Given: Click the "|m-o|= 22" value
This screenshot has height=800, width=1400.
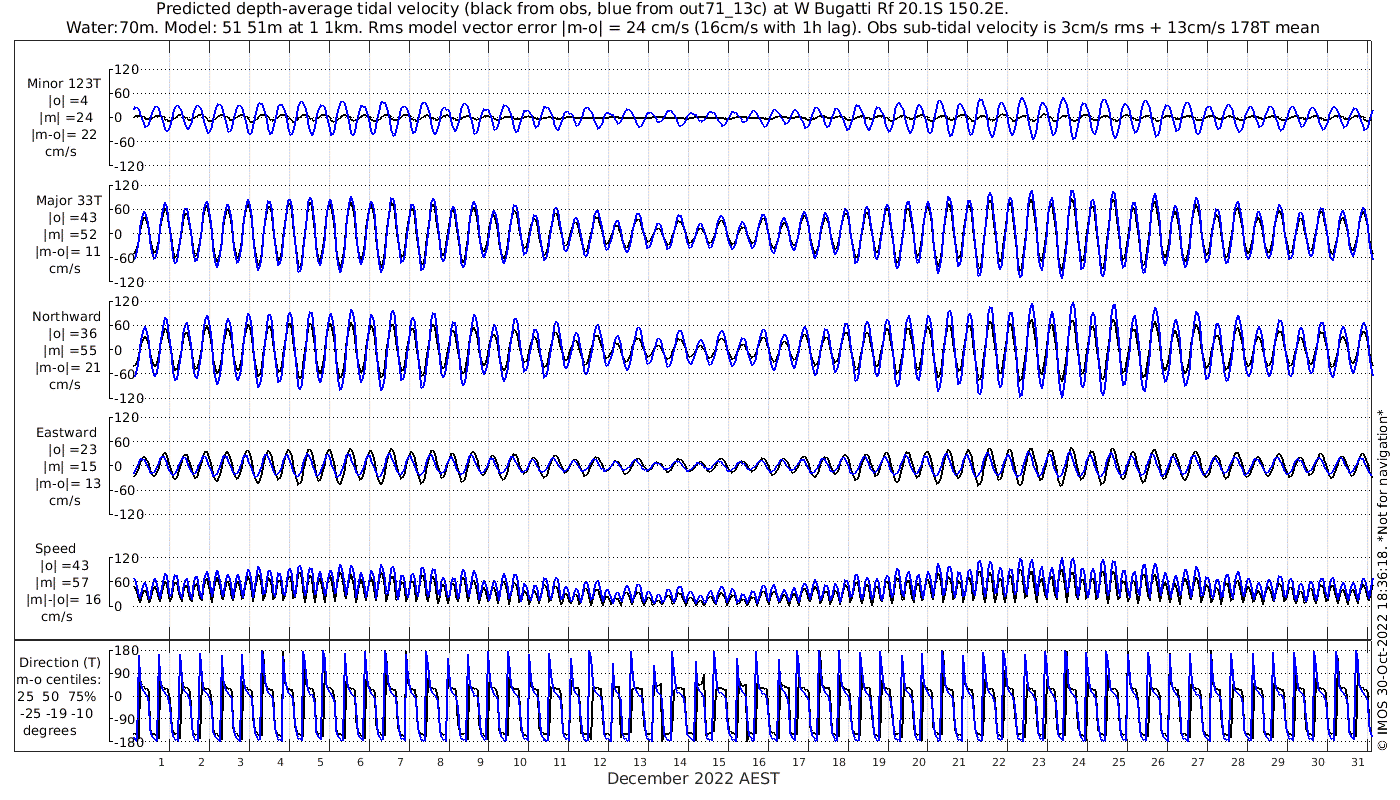Looking at the screenshot, I should coord(64,135).
